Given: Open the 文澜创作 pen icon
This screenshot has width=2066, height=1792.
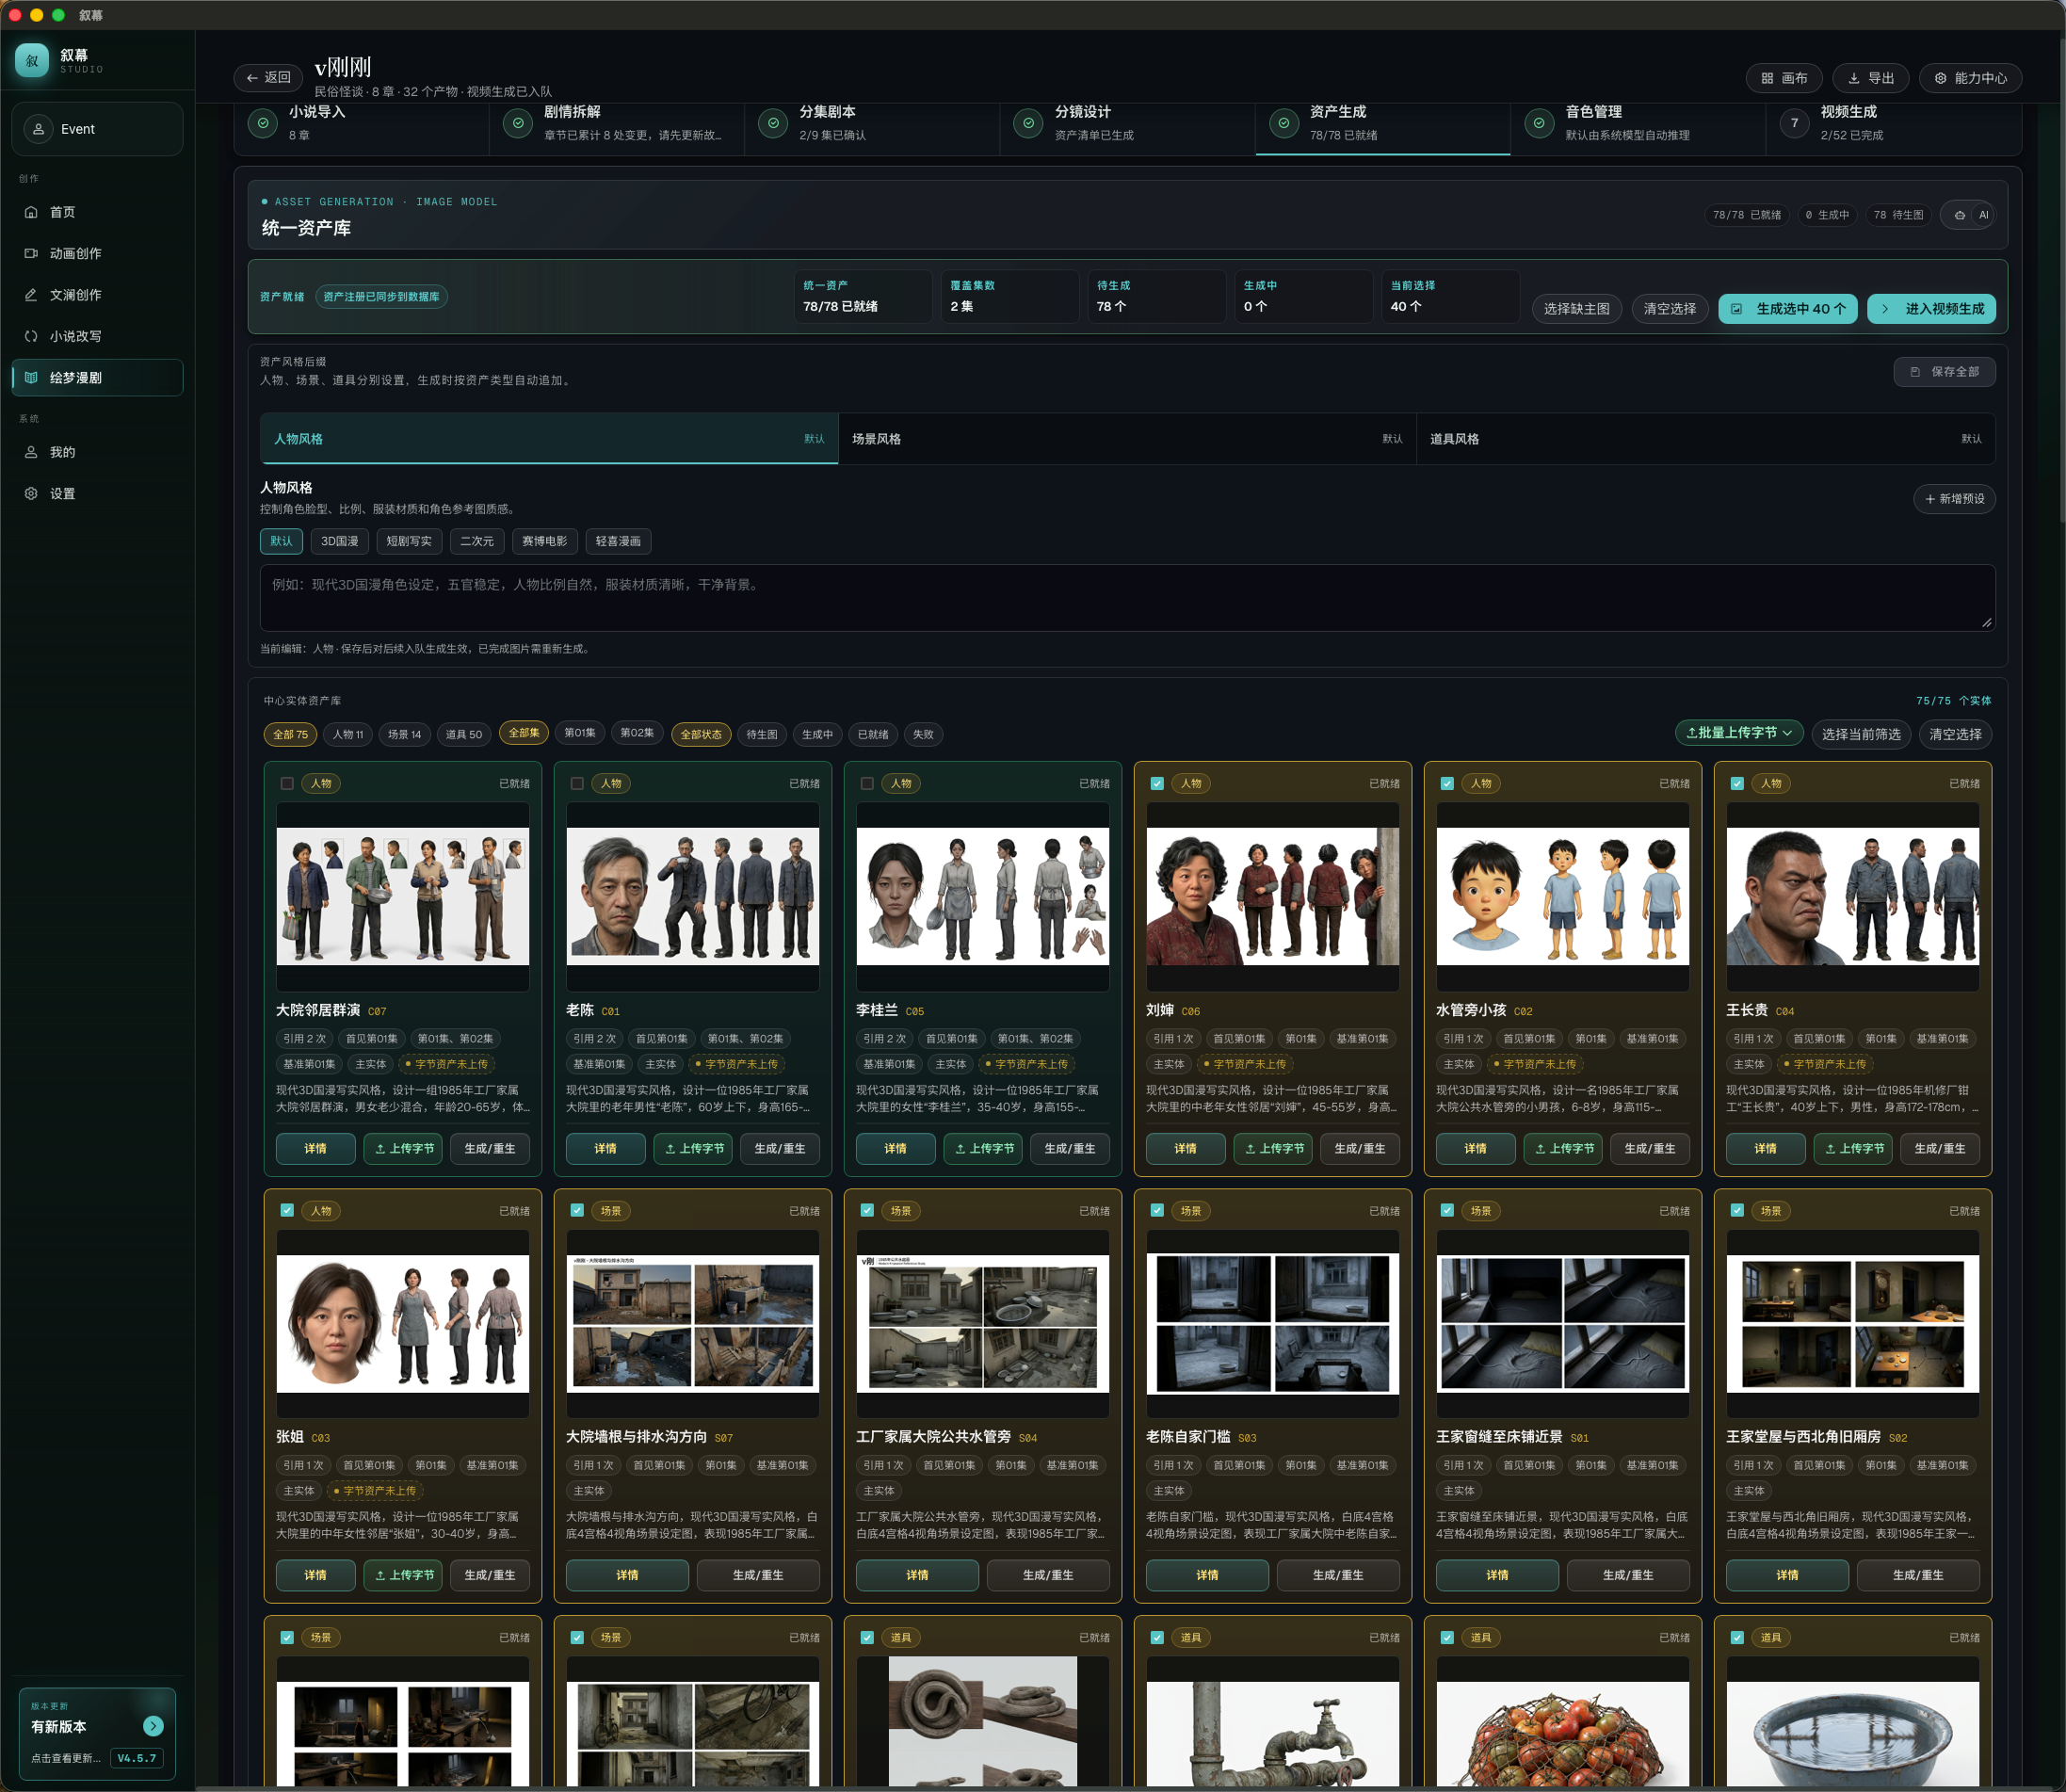Looking at the screenshot, I should pos(31,295).
